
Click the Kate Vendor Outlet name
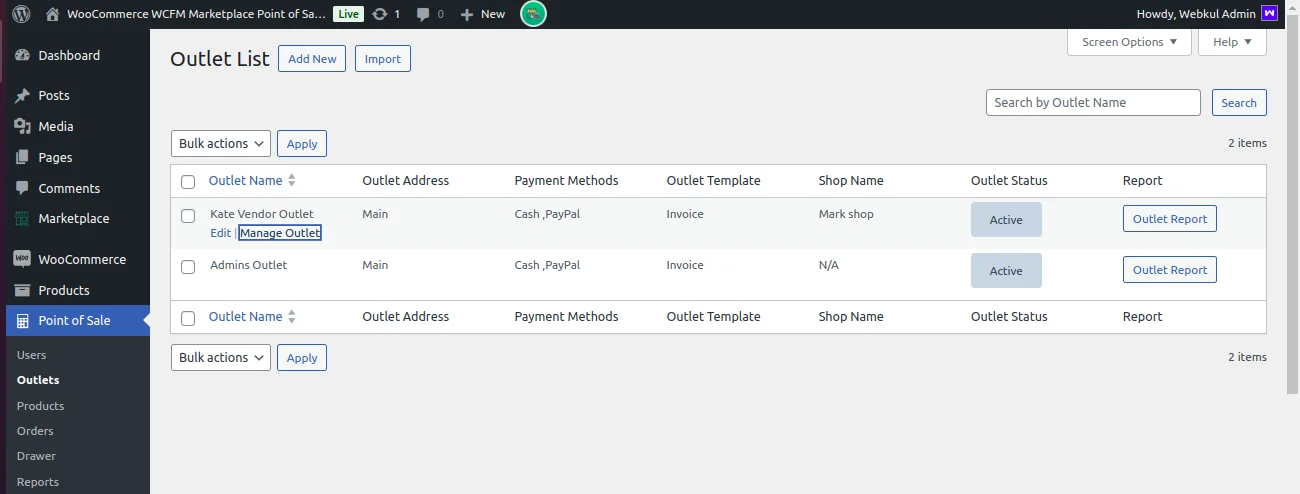point(262,214)
